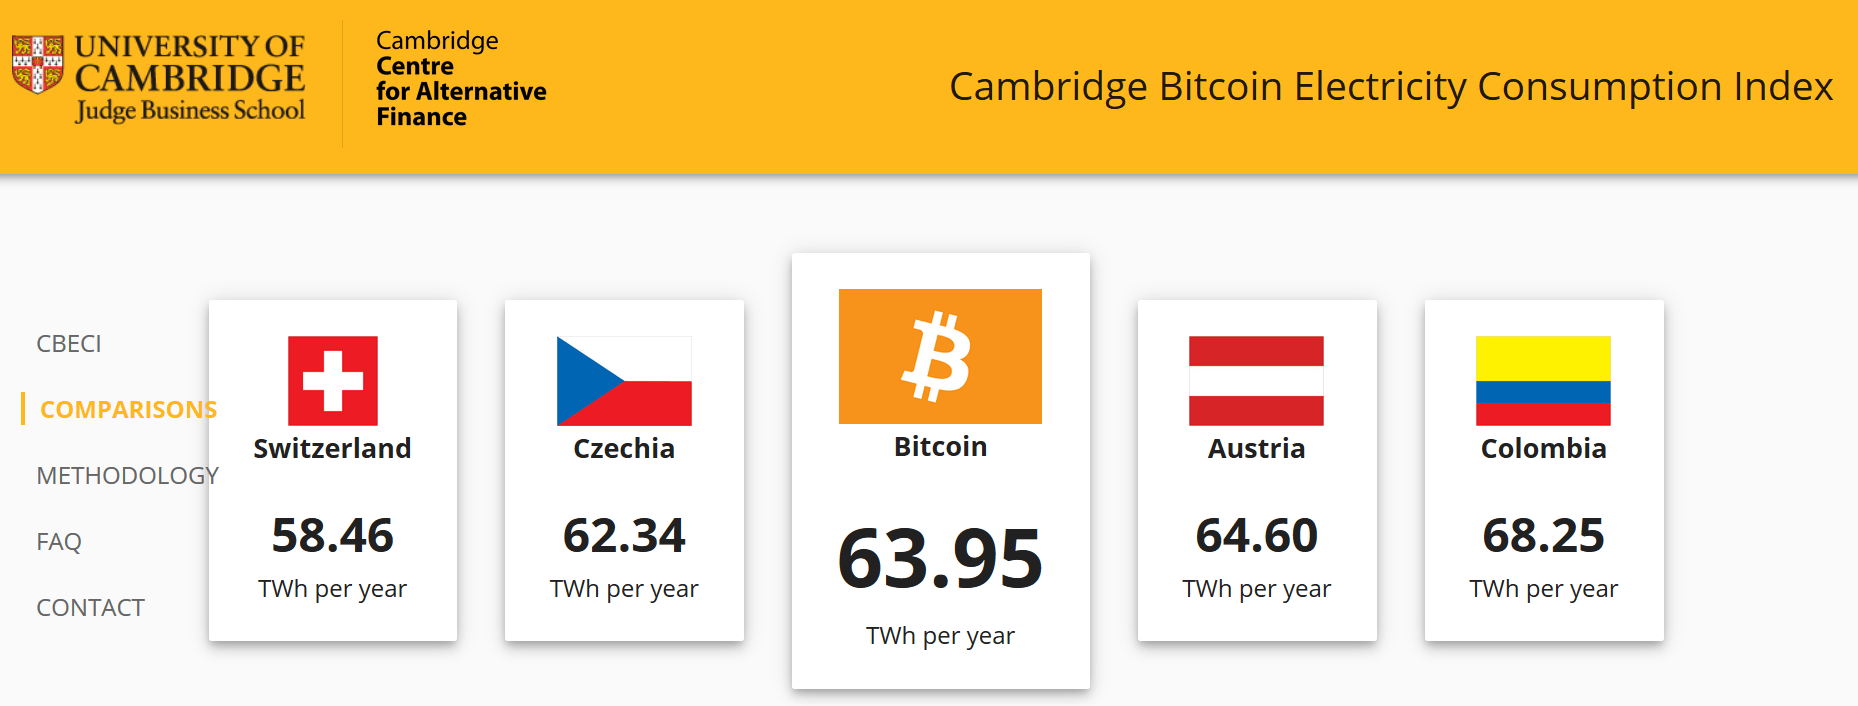Viewport: 1858px width, 706px height.
Task: Open the CBECI menu item
Action: tap(69, 344)
